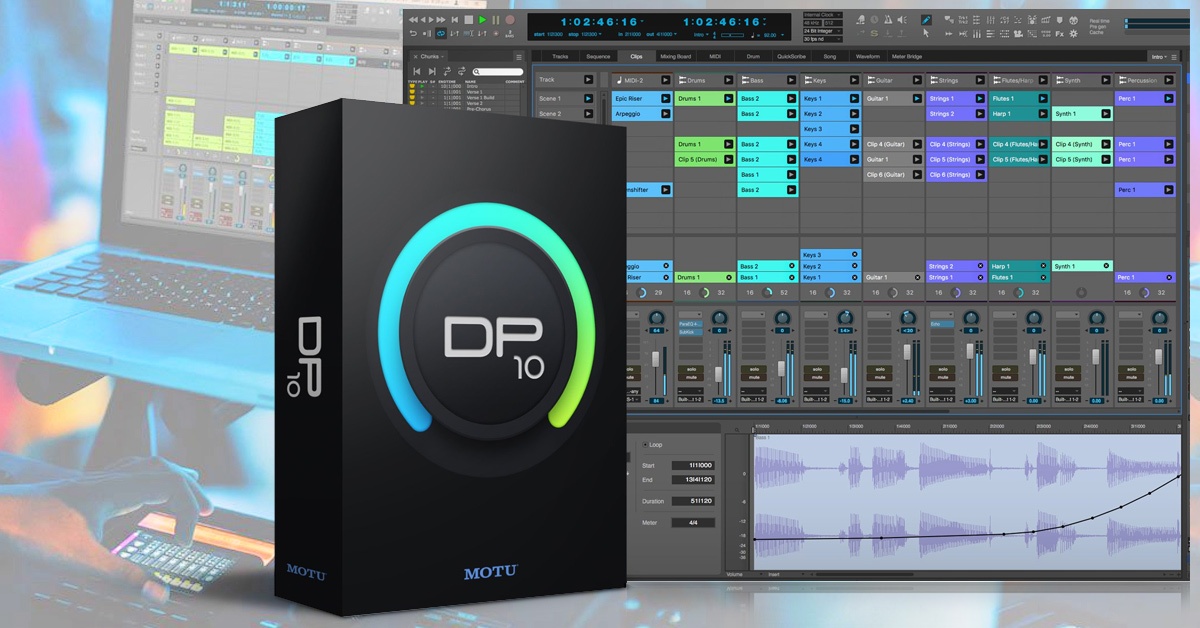Expand the Chunks panel menu

518,57
